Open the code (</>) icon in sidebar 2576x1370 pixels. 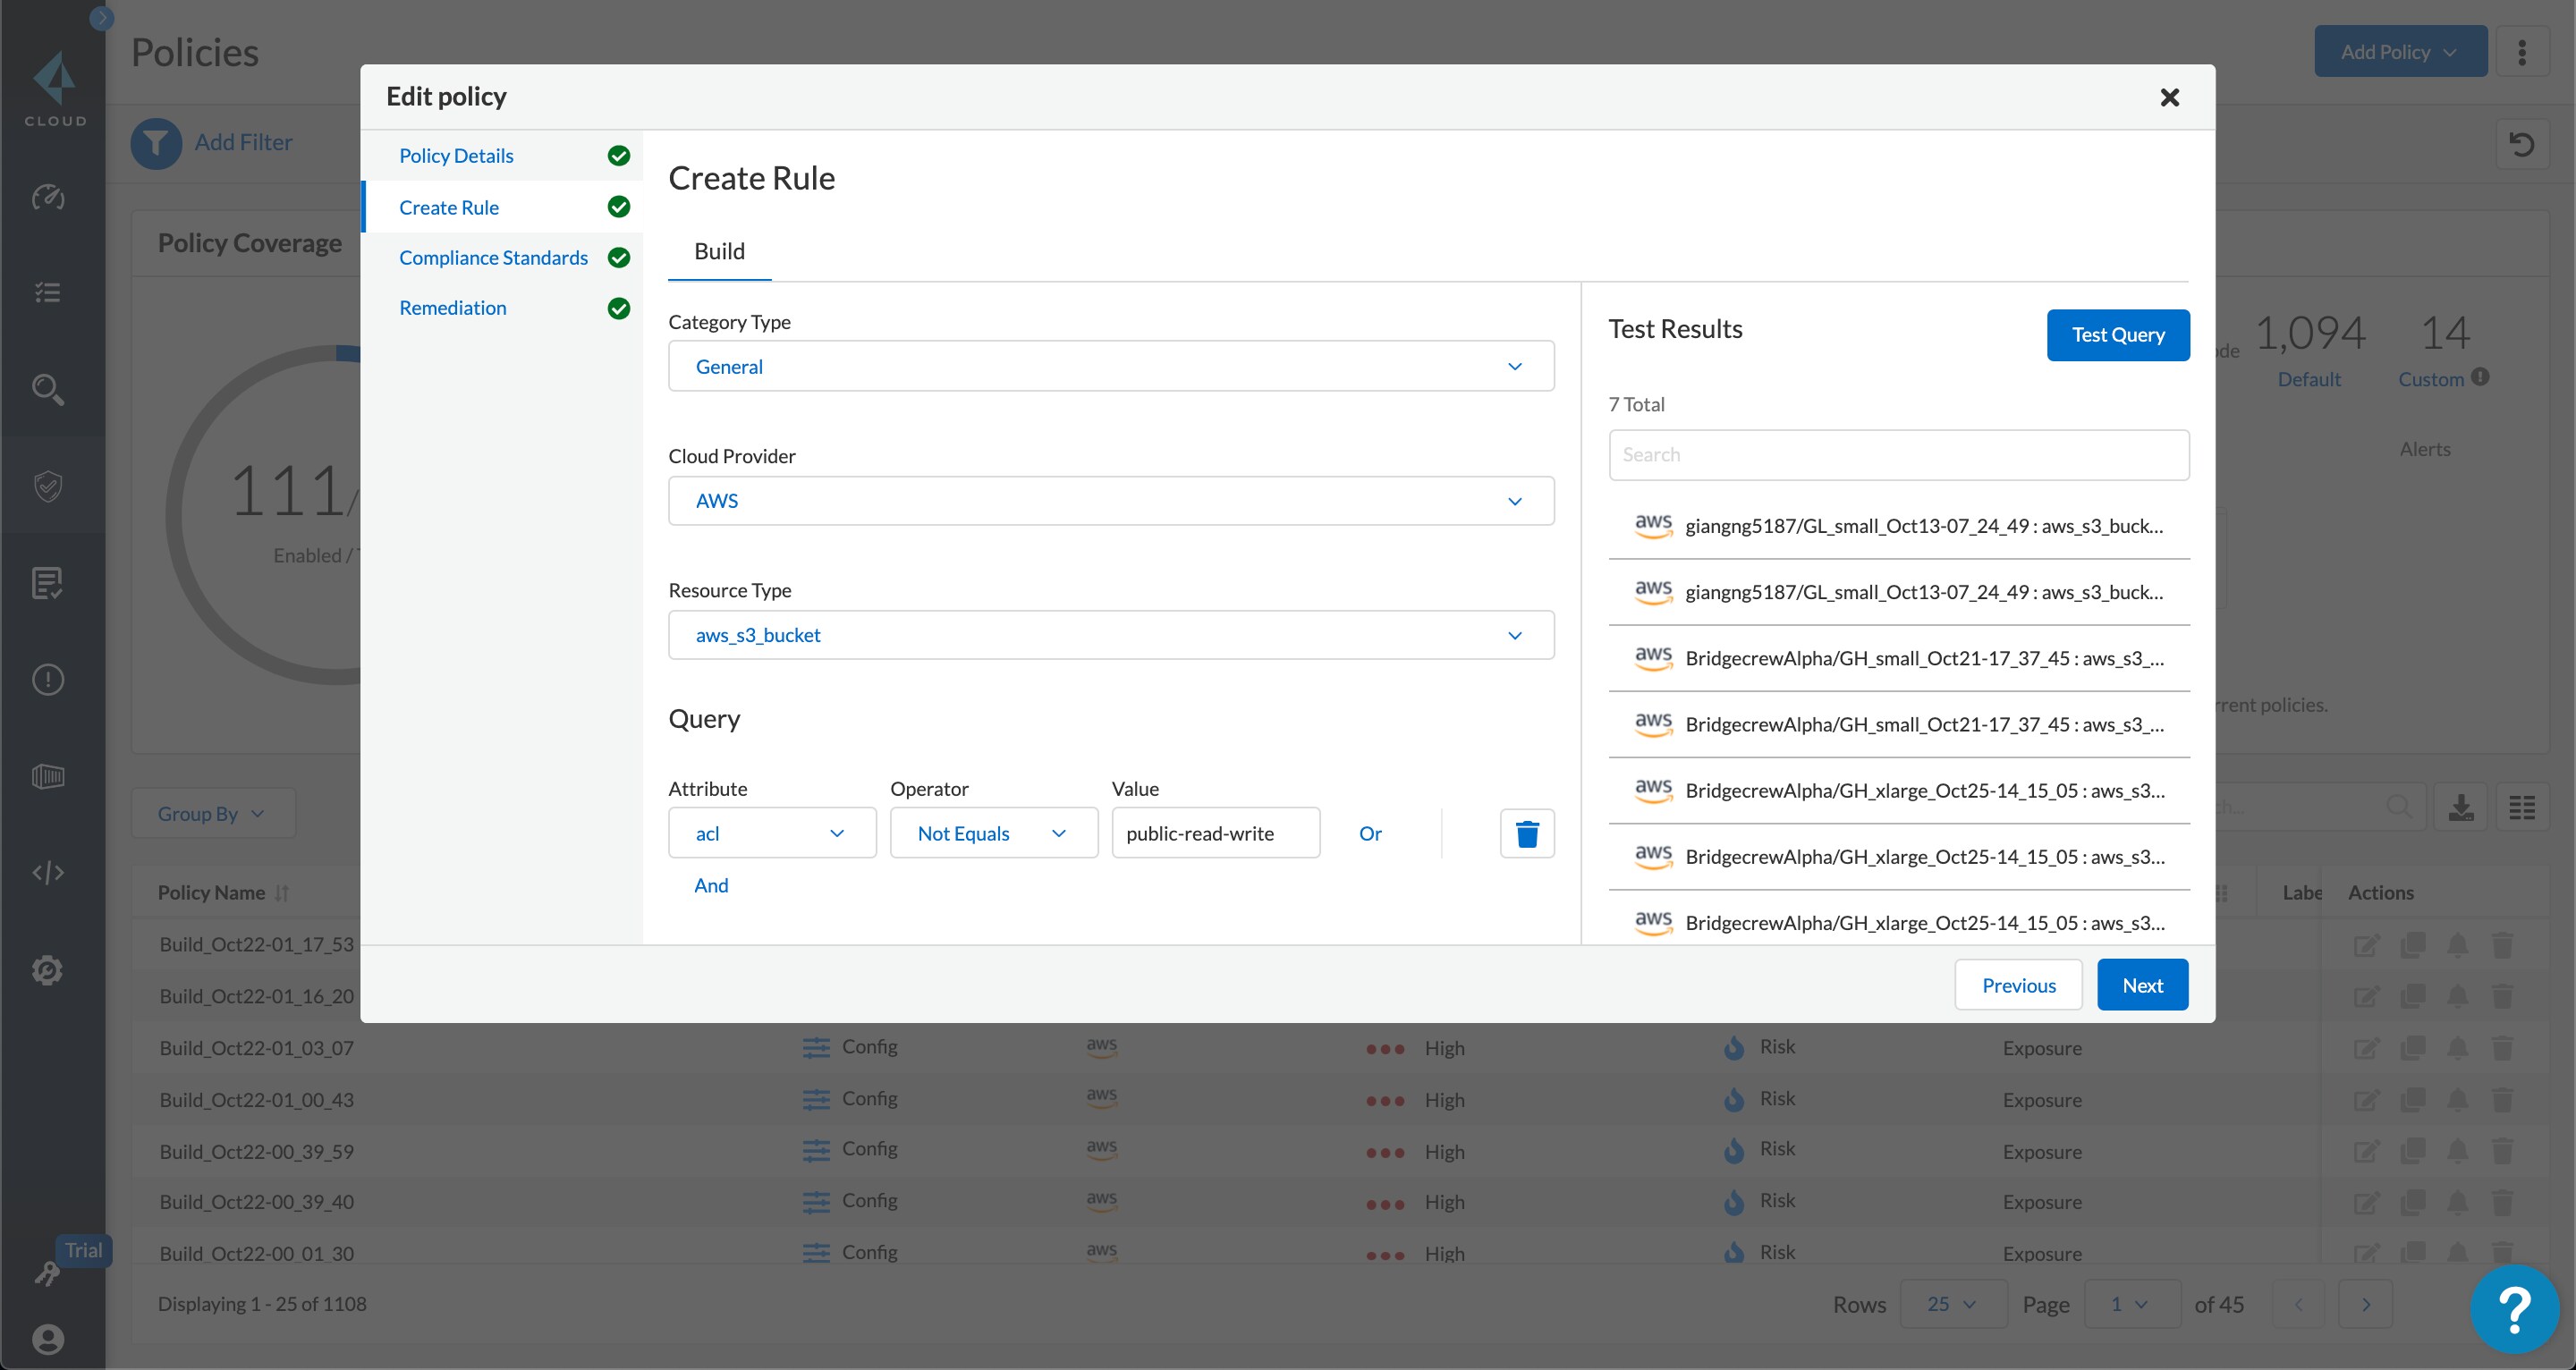click(47, 872)
